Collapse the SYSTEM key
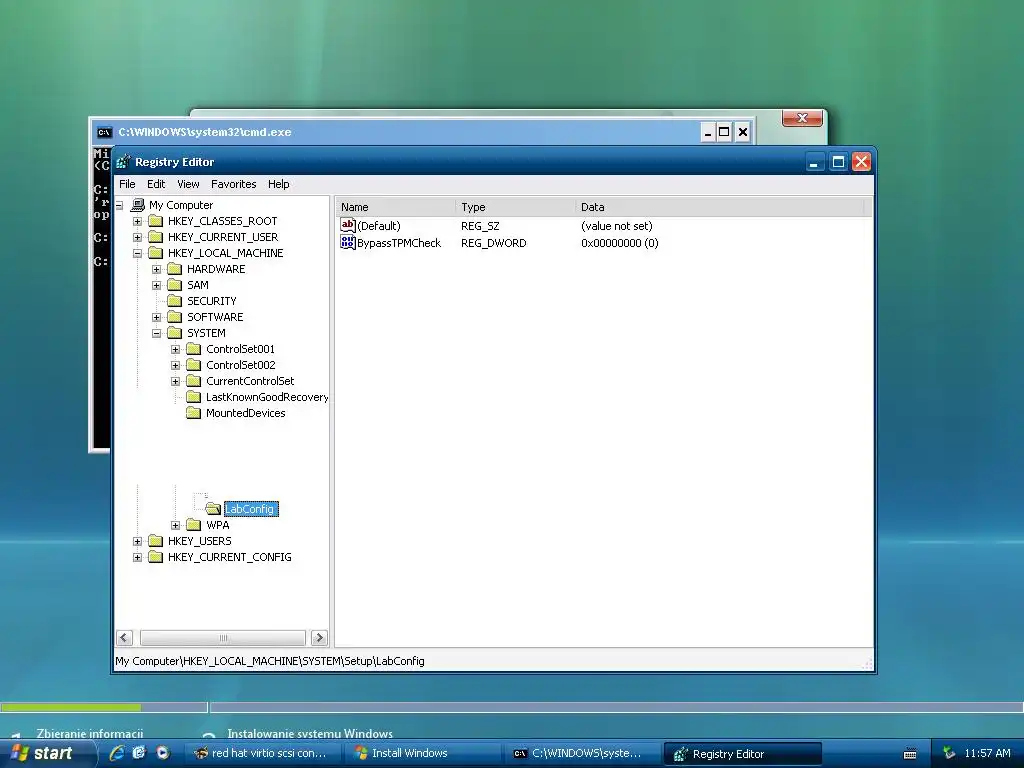 tap(156, 333)
